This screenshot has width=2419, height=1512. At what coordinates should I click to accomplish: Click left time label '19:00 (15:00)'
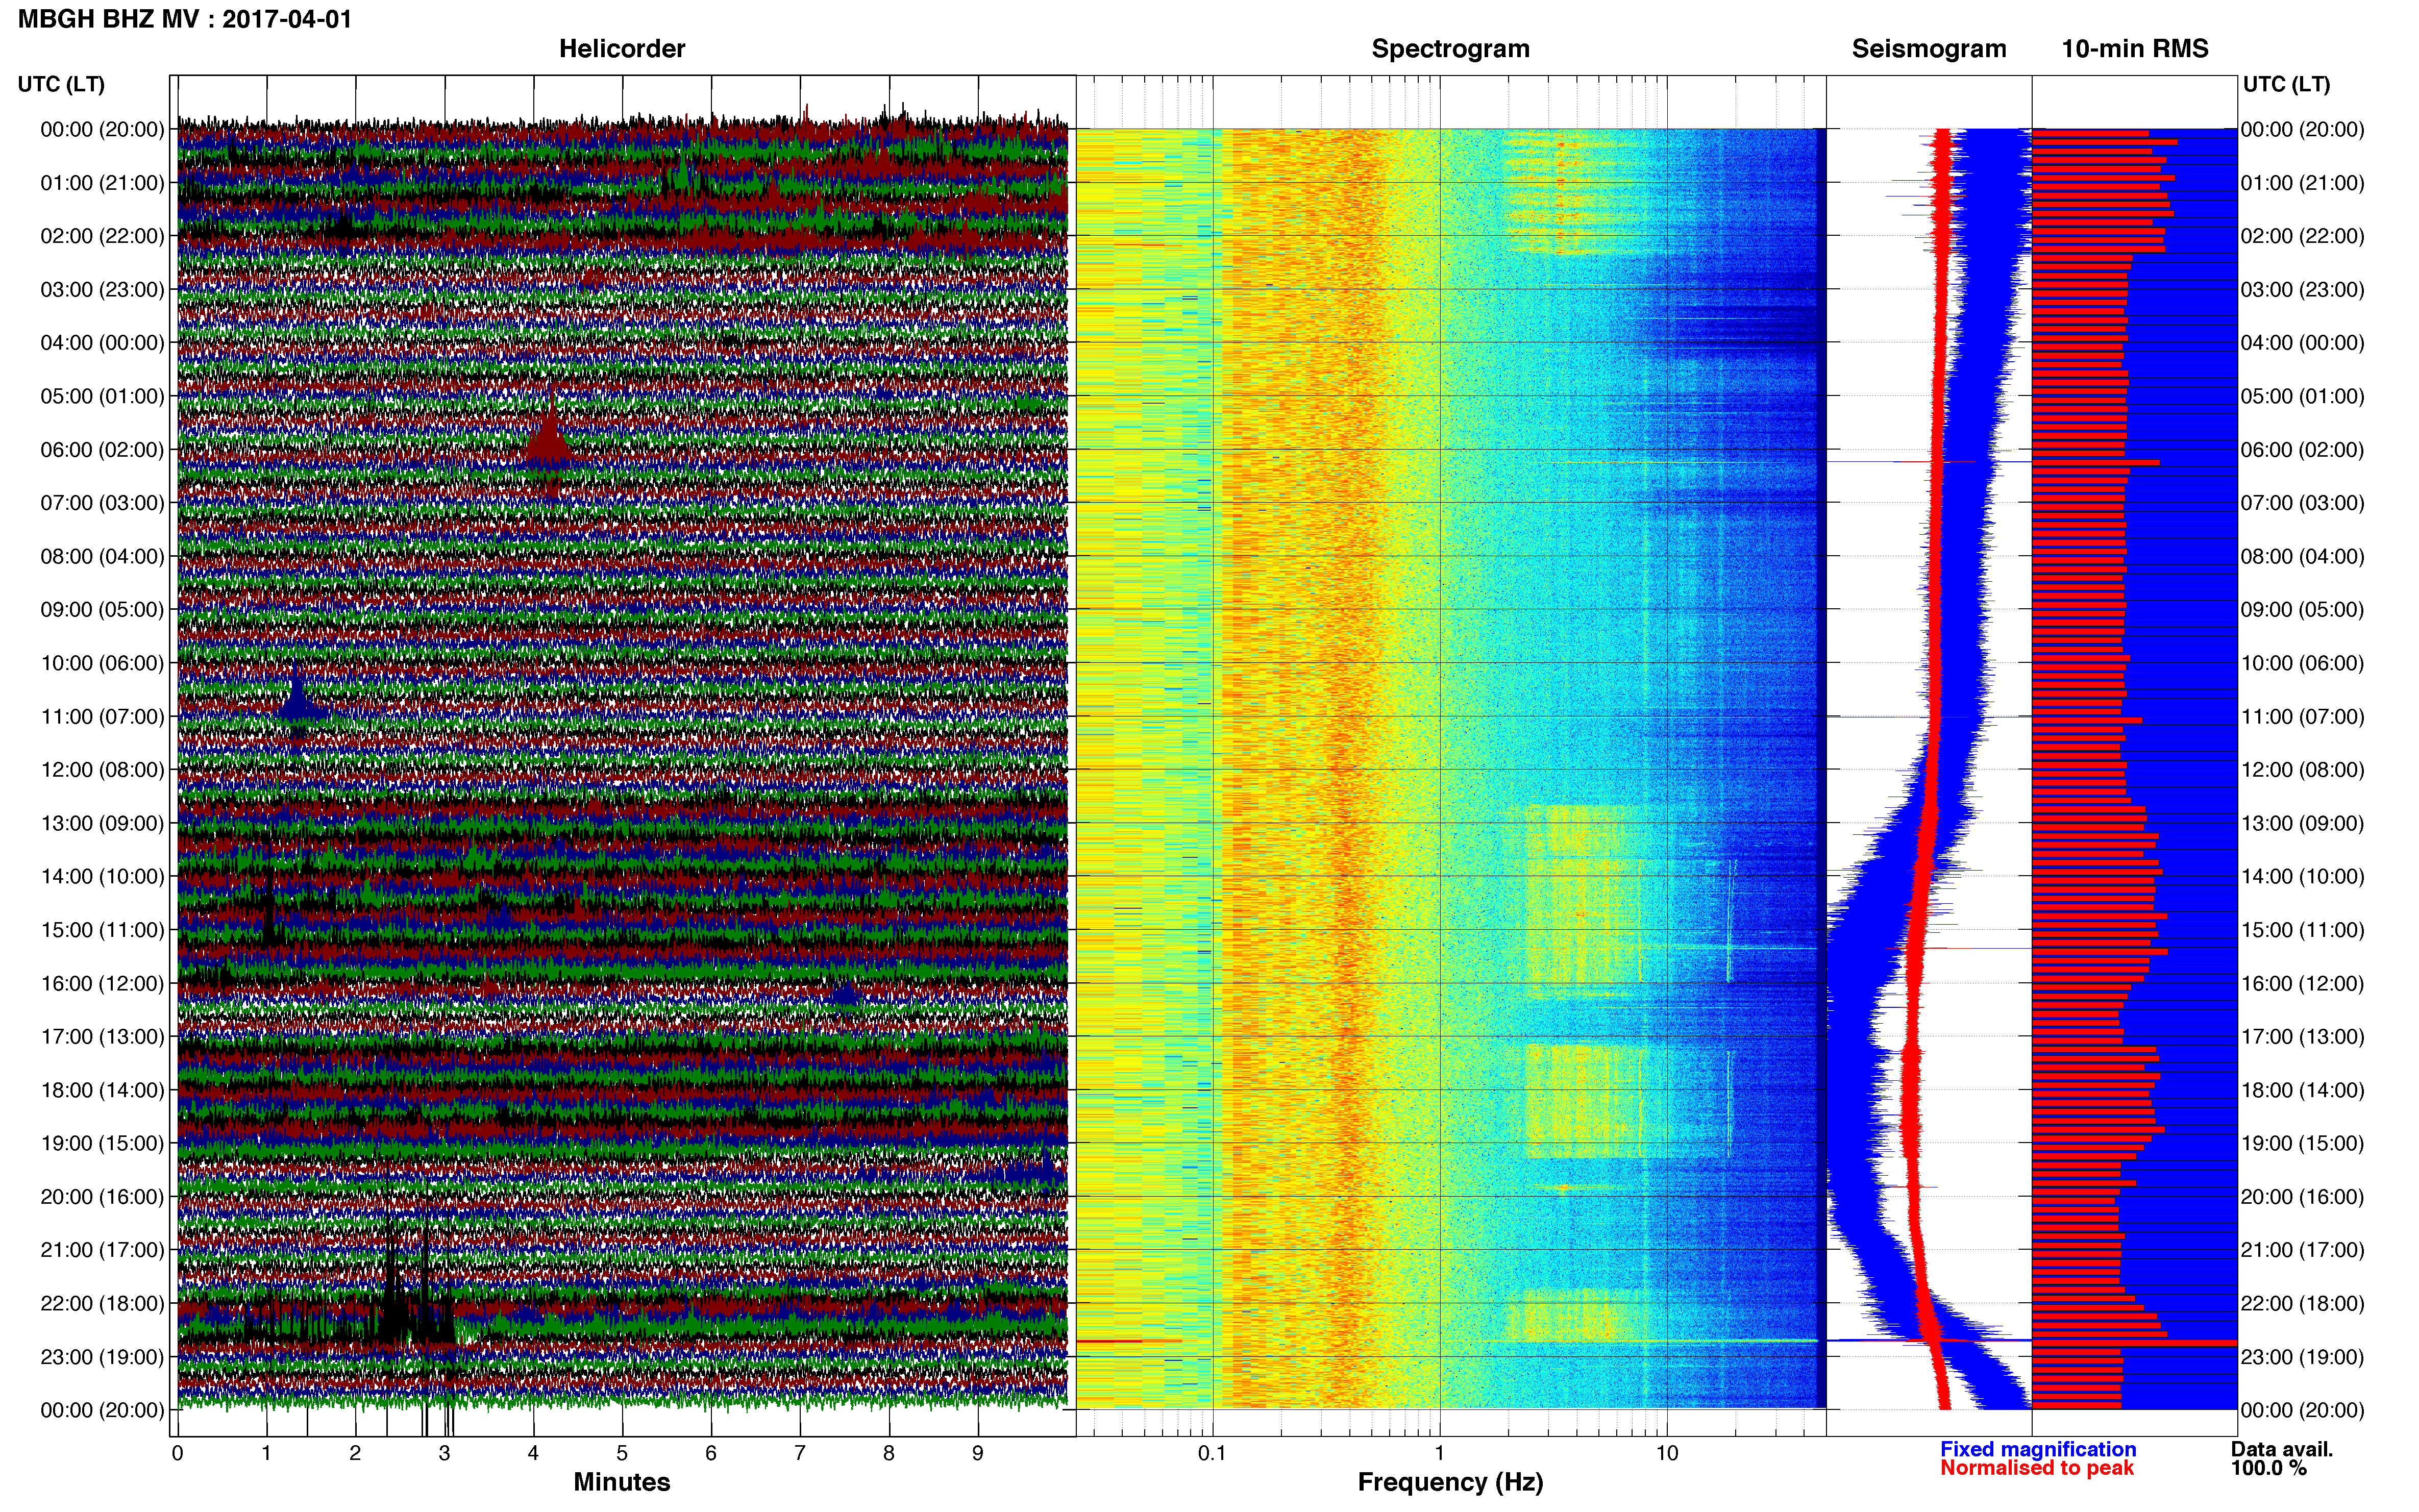coord(102,1143)
